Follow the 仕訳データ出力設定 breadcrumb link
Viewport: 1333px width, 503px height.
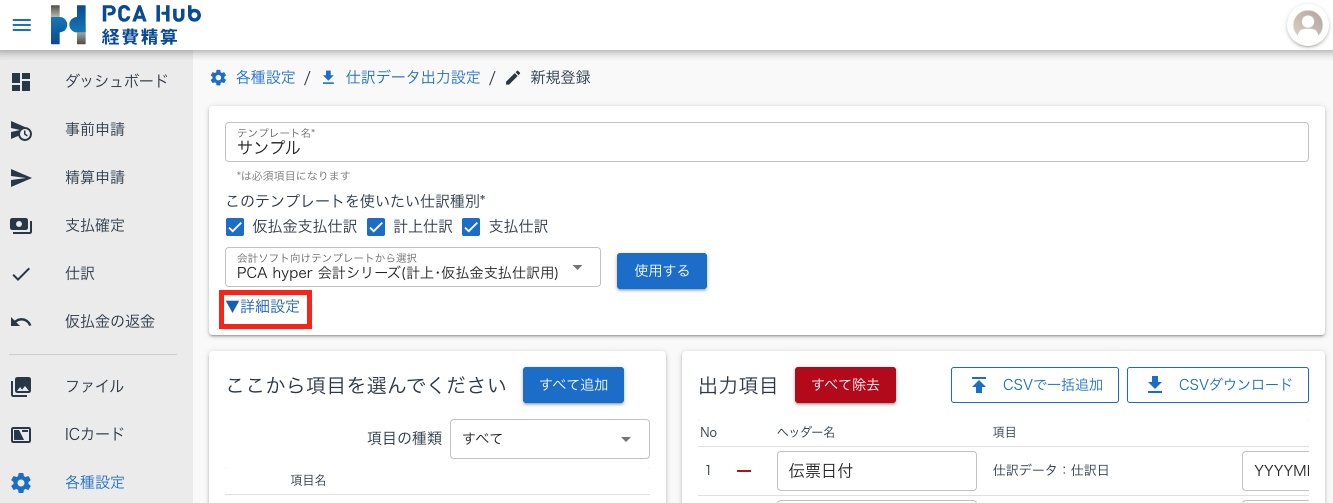pos(413,77)
